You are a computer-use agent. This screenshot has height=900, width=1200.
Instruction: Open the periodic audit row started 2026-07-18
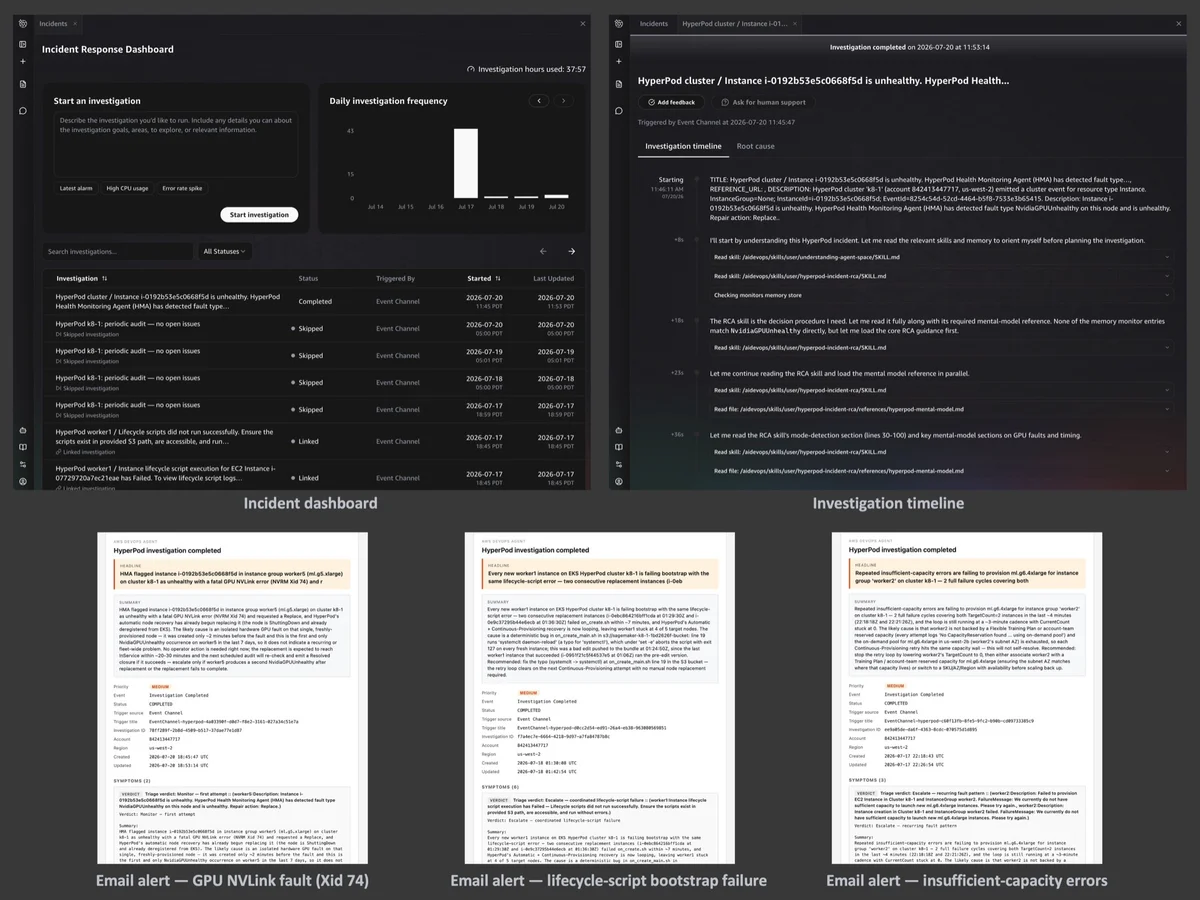314,383
